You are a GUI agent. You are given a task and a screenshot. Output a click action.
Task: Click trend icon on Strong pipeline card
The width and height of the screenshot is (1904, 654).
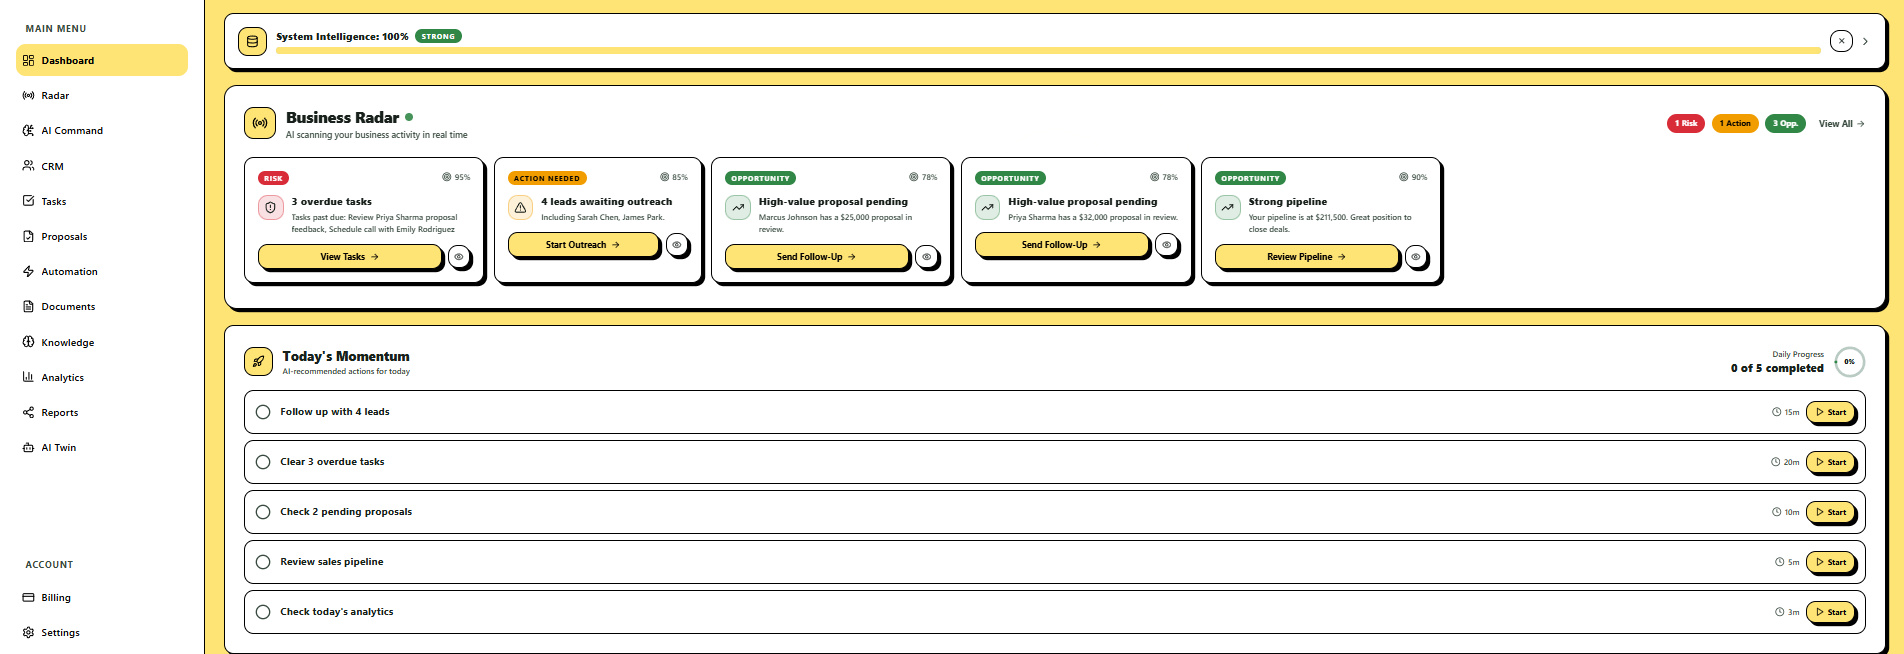coord(1227,207)
